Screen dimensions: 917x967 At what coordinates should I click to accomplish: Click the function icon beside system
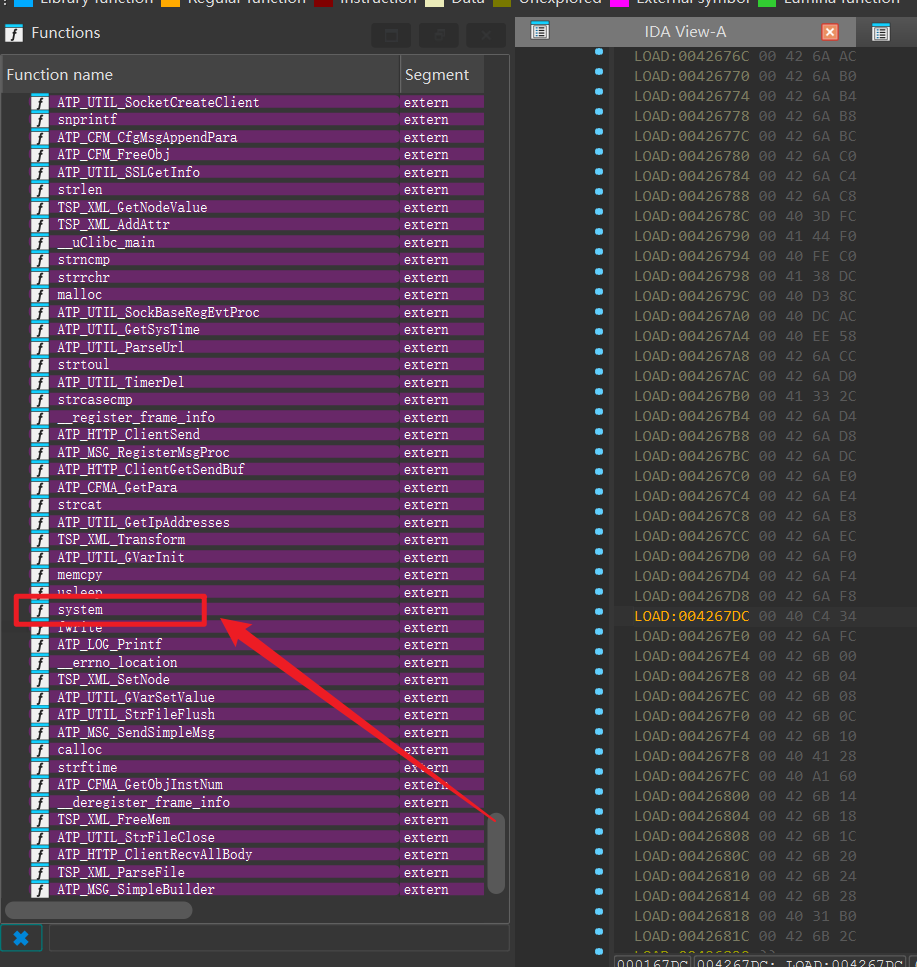tap(40, 610)
